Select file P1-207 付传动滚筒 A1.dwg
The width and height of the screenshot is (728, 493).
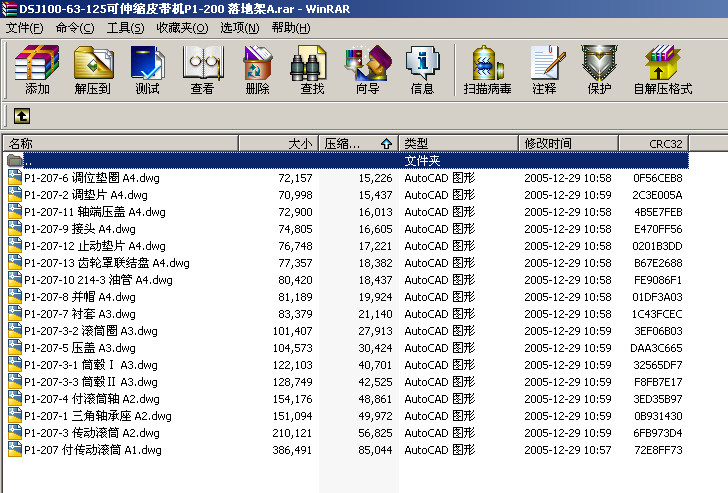93,450
